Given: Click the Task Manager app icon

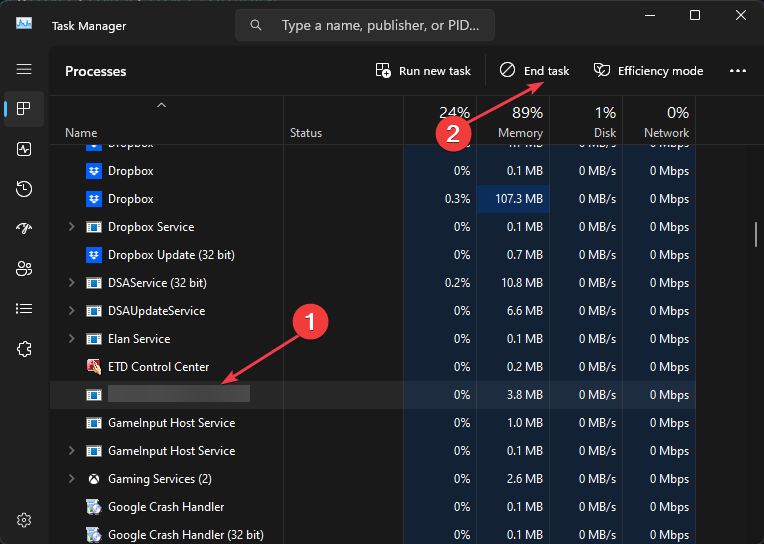Looking at the screenshot, I should click(24, 23).
